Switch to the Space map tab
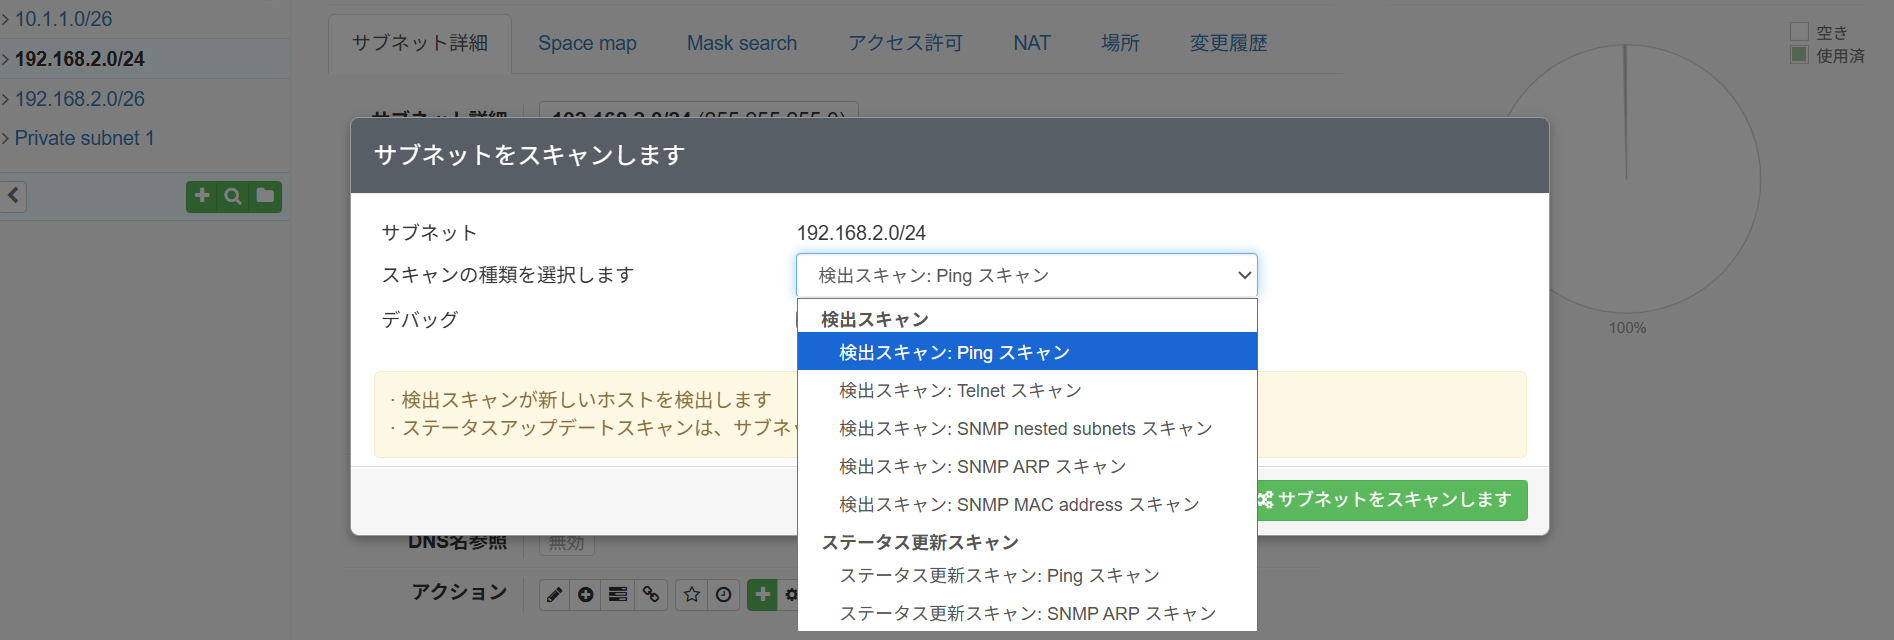The height and width of the screenshot is (640, 1894). (587, 43)
